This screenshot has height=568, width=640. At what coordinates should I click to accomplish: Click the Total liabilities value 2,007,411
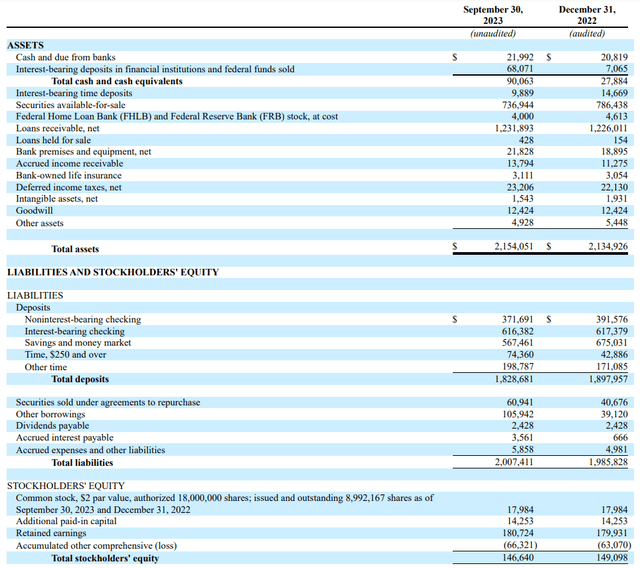coord(514,462)
